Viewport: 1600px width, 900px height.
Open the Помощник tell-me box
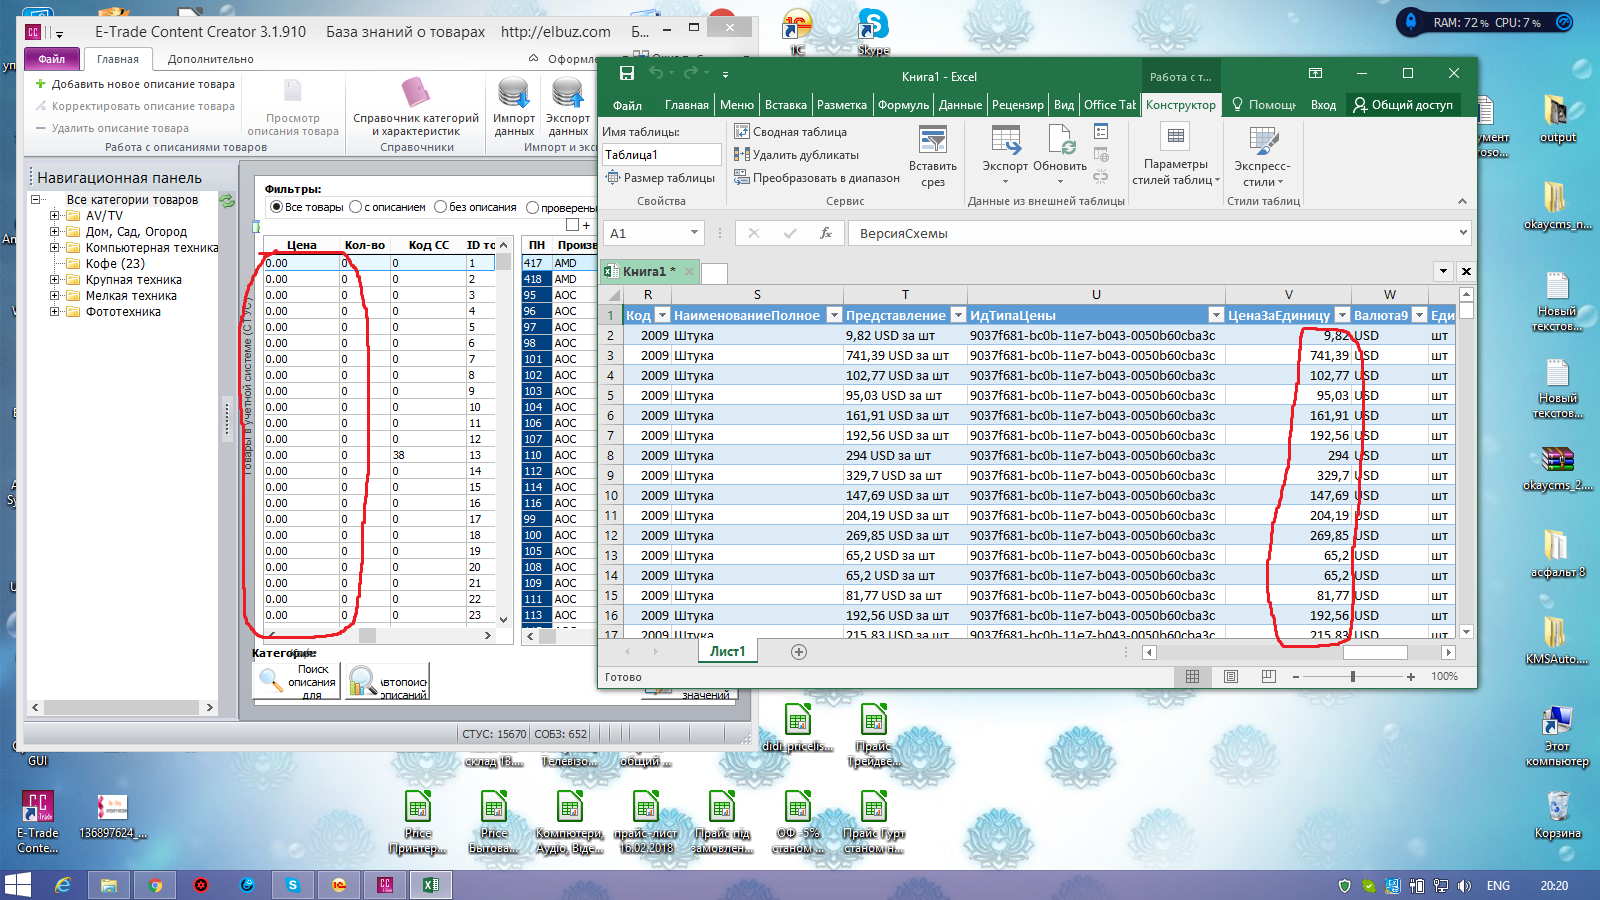(1264, 105)
